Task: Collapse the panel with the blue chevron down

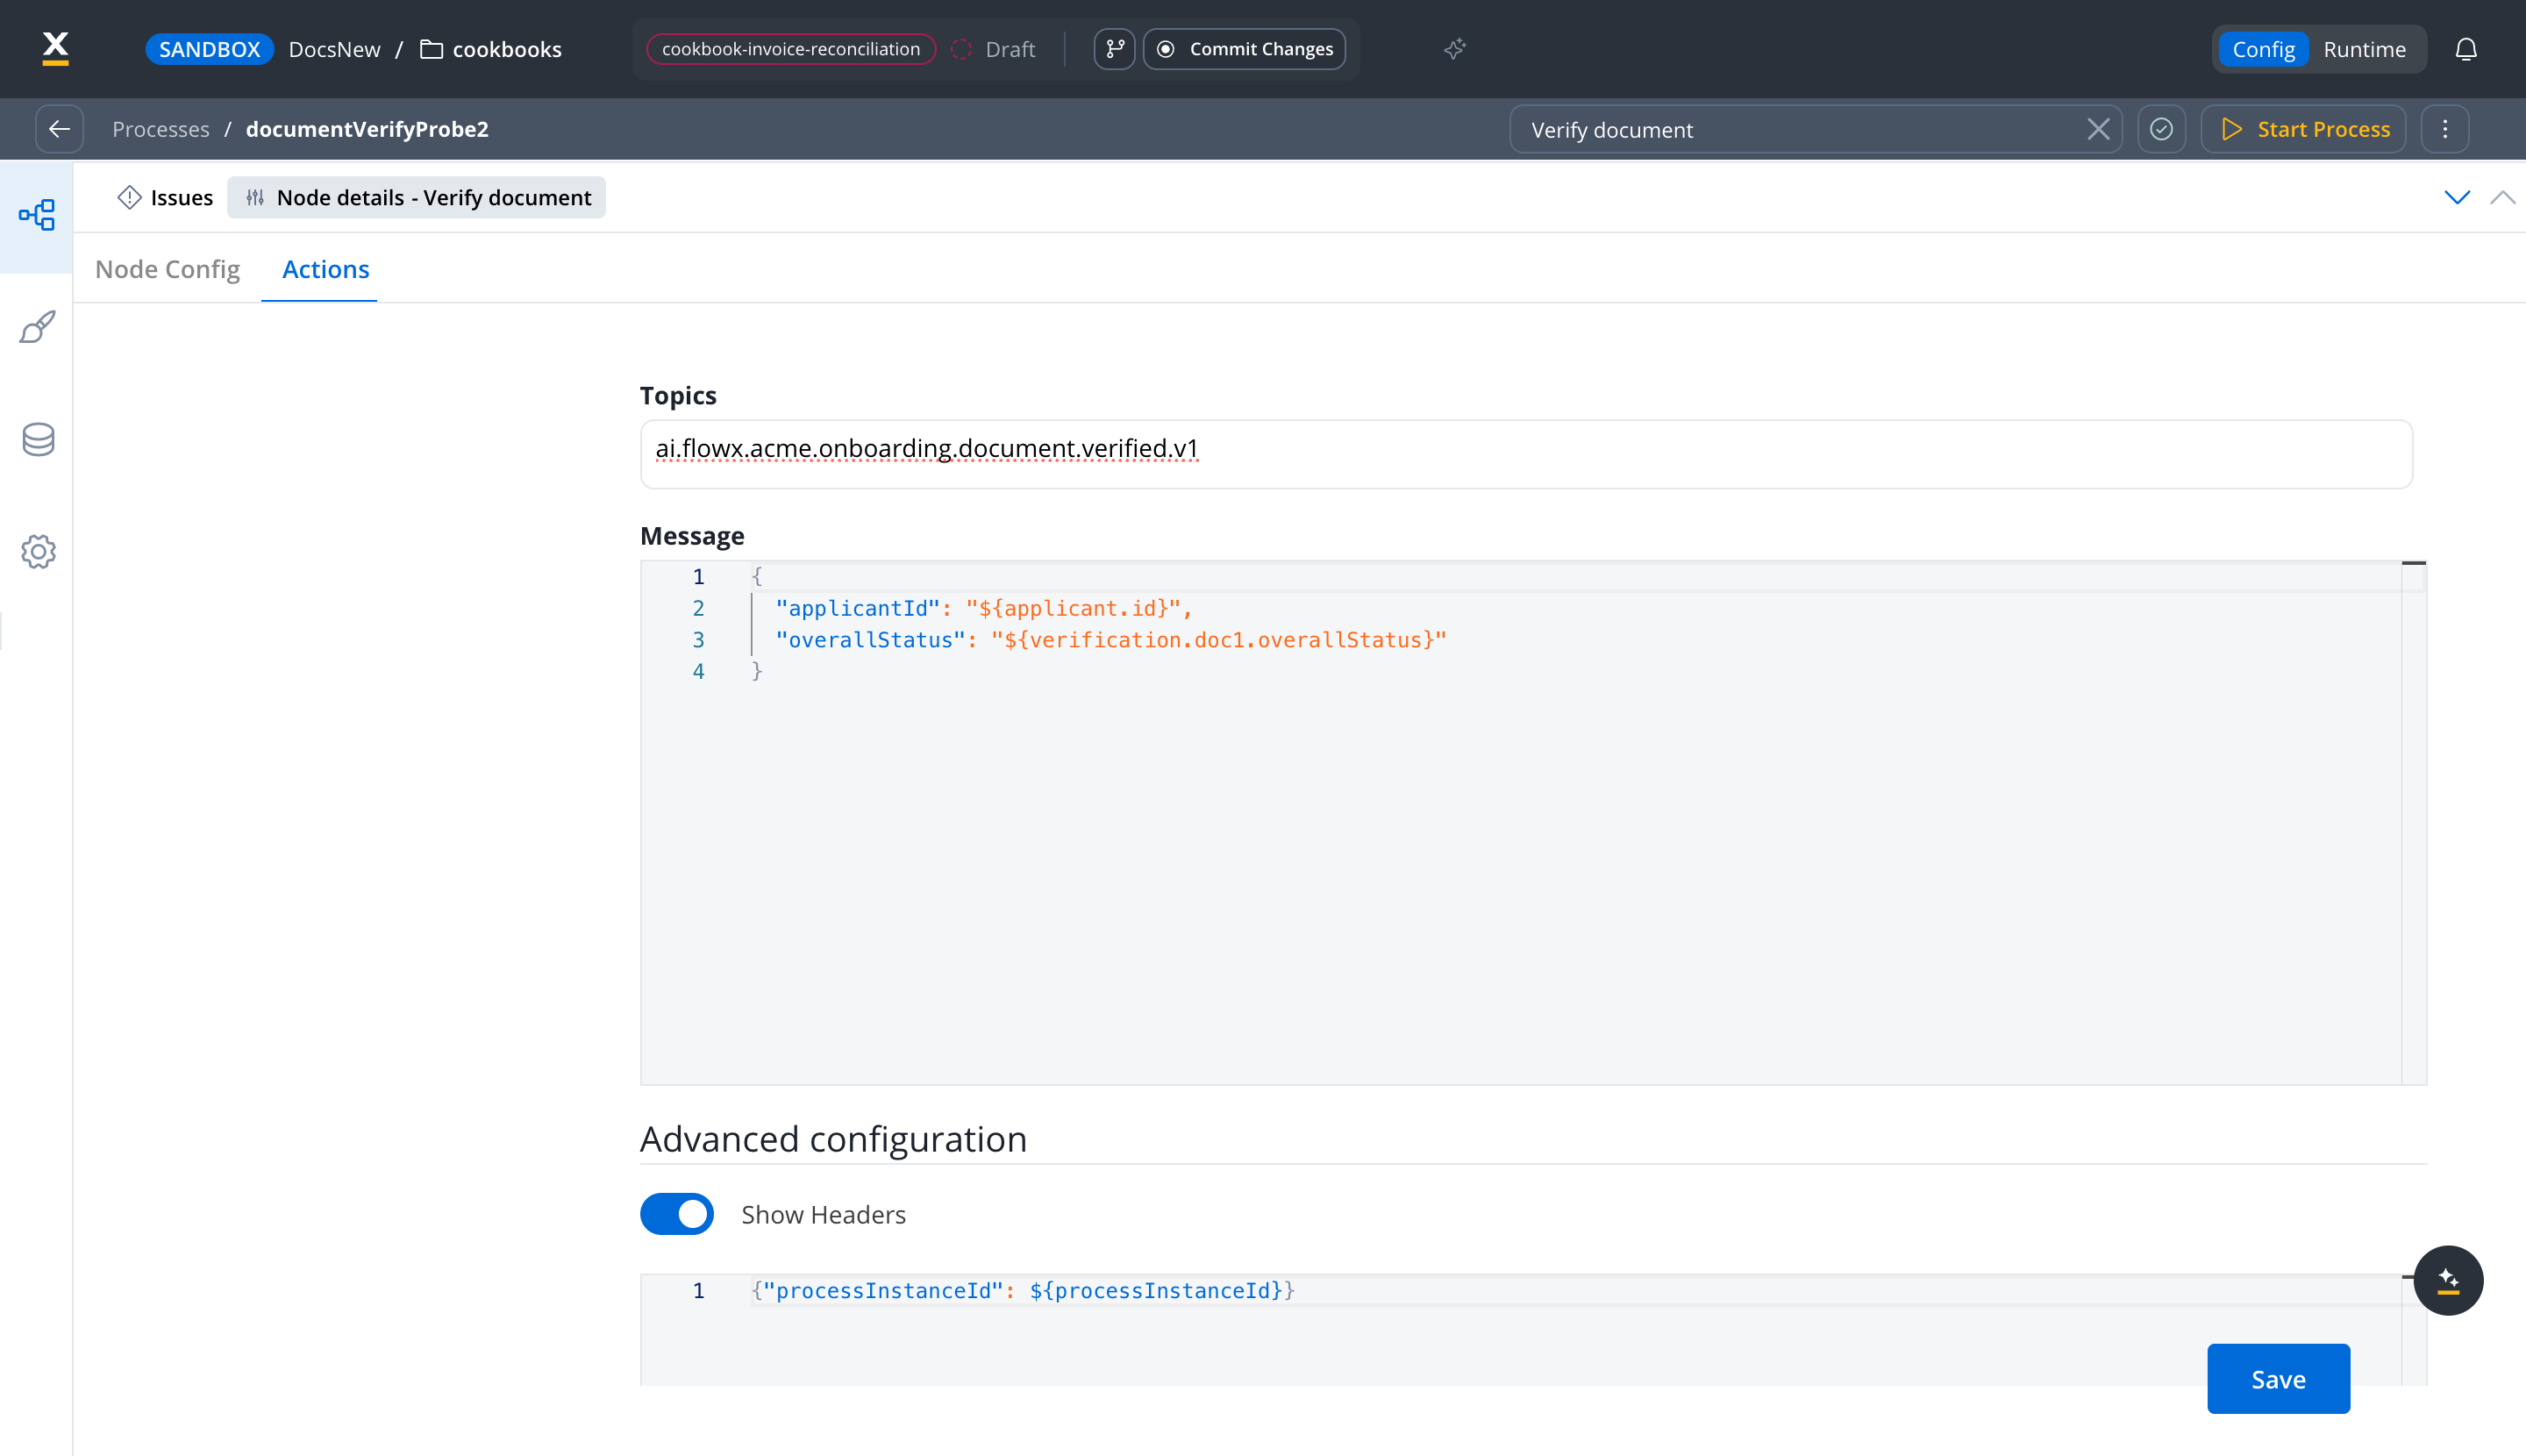Action: (2457, 197)
